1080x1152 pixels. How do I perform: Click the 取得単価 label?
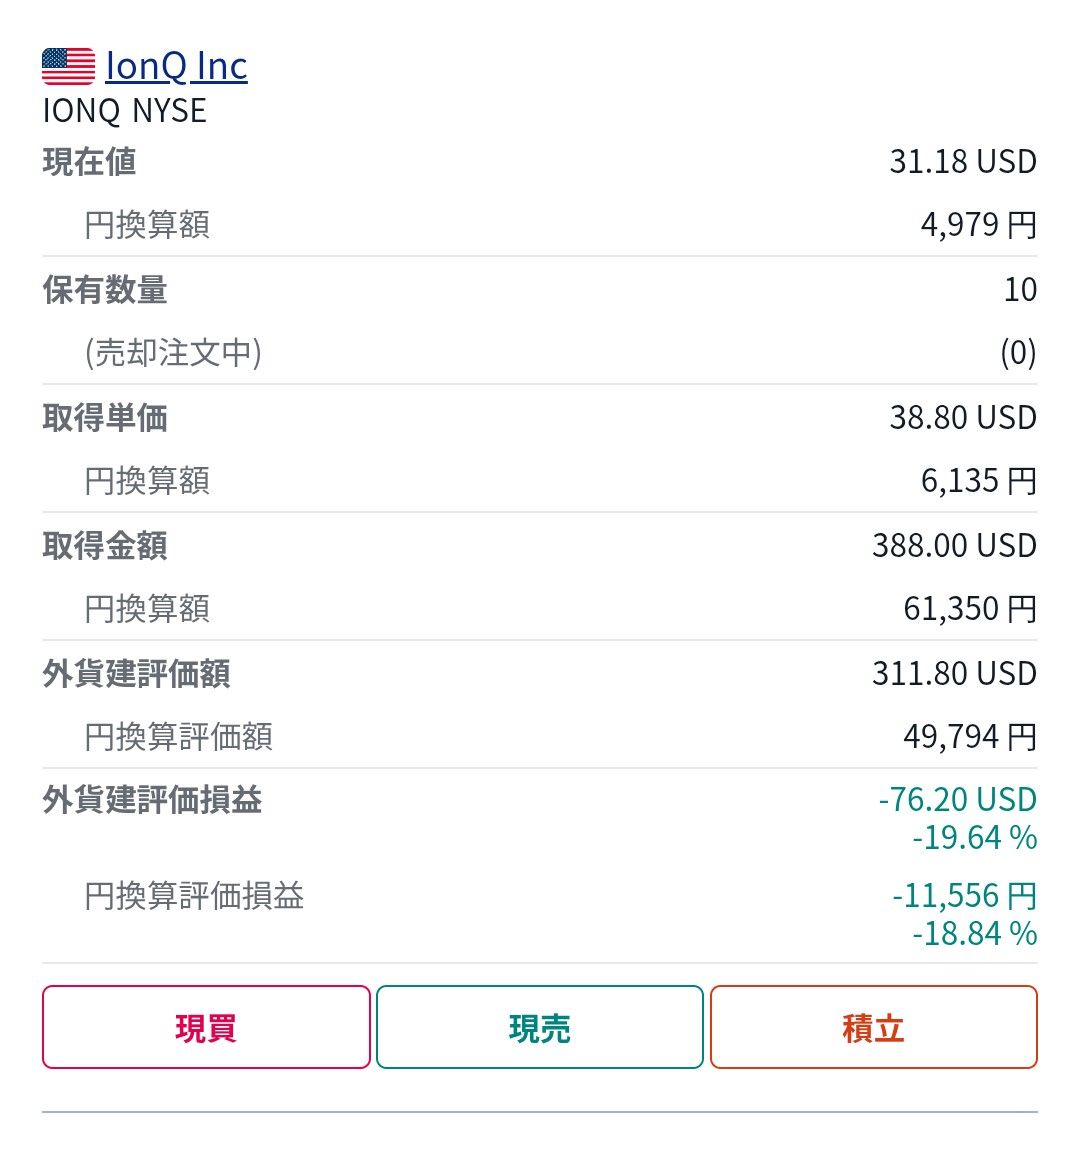105,418
